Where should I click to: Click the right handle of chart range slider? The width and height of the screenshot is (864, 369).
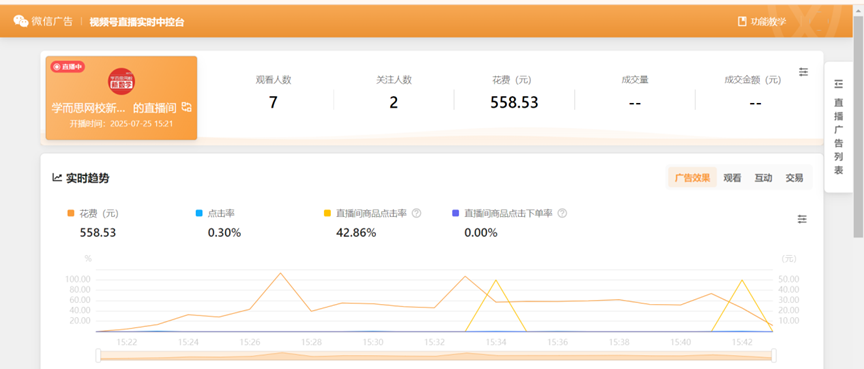click(x=773, y=356)
